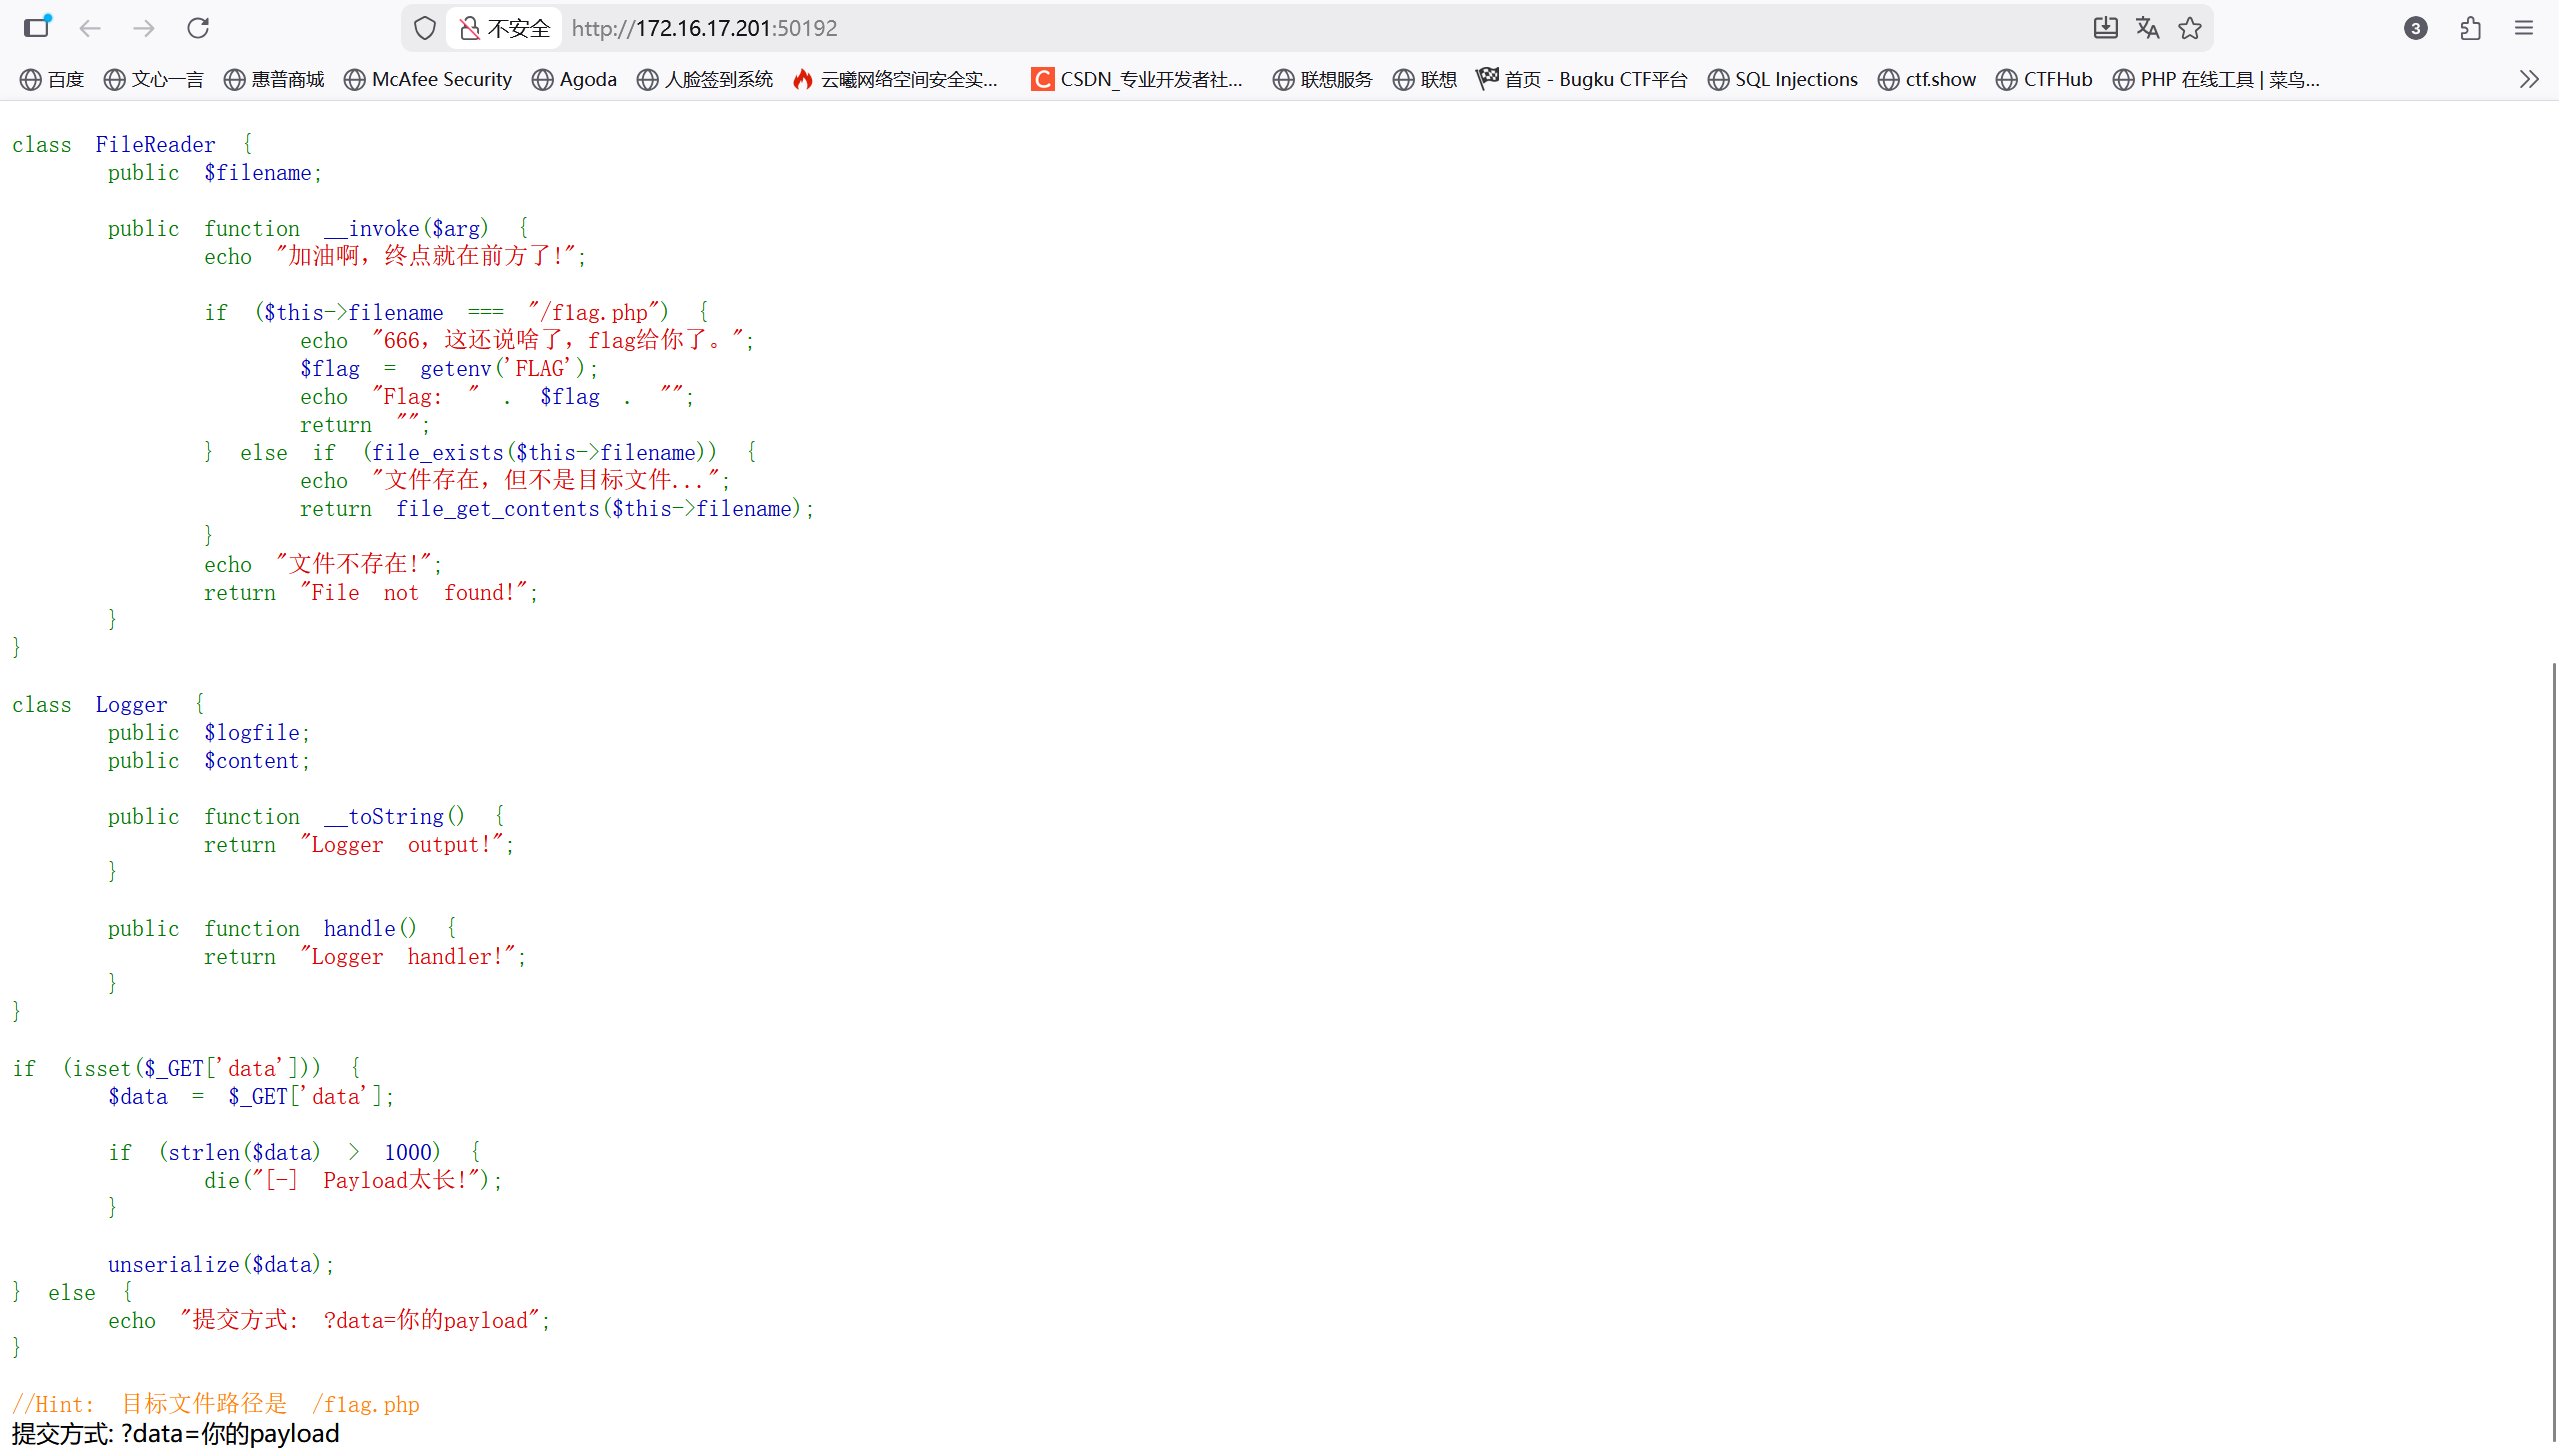Reload the current page
Viewport: 2559px width, 1449px height.
pyautogui.click(x=198, y=28)
